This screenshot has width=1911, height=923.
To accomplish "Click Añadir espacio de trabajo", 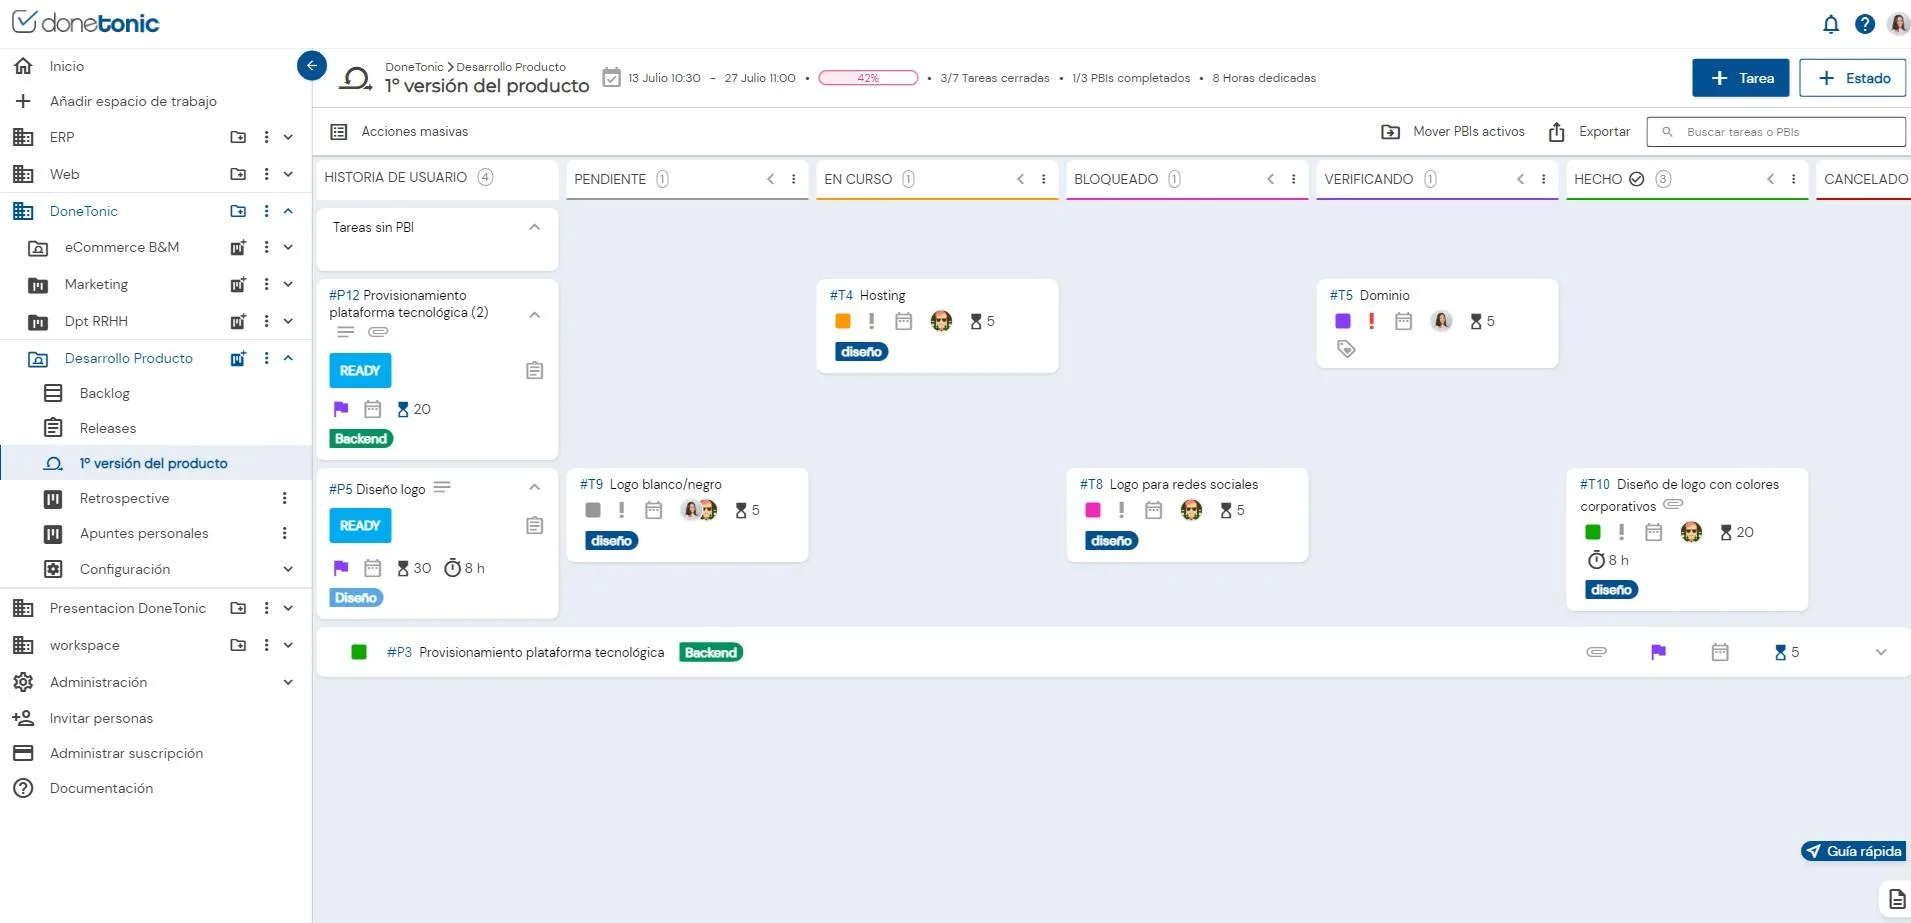I will pos(133,101).
